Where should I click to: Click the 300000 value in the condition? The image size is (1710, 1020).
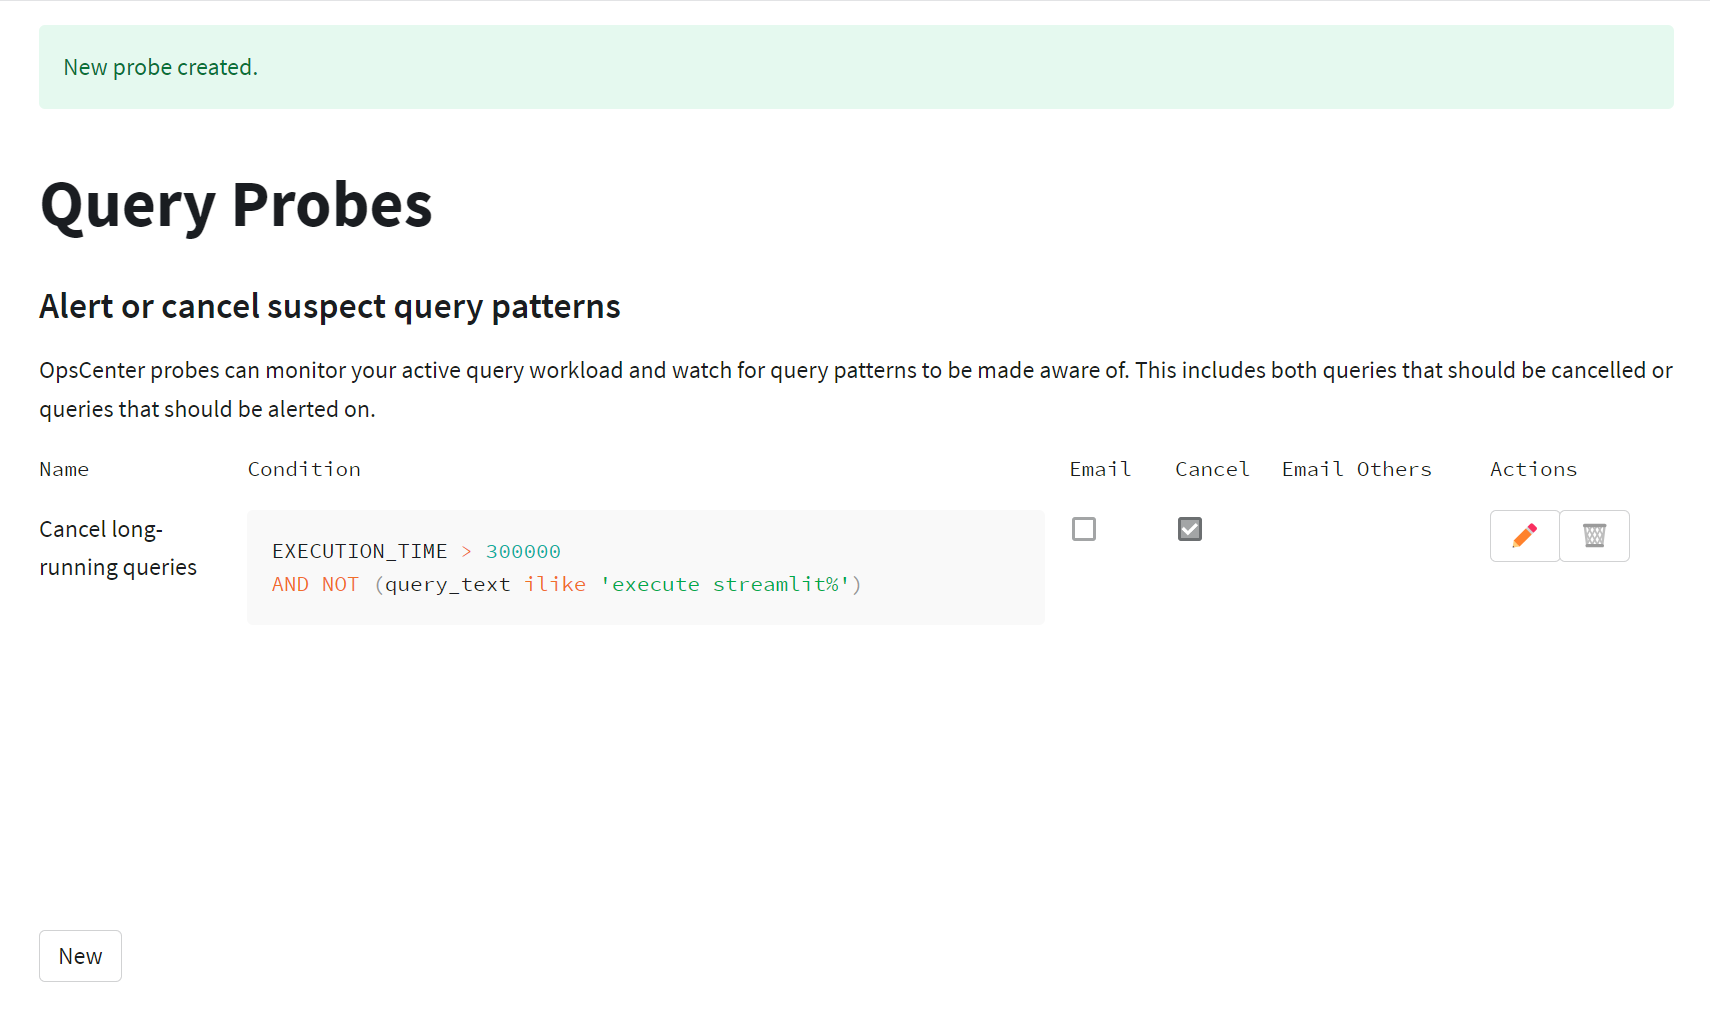(523, 551)
